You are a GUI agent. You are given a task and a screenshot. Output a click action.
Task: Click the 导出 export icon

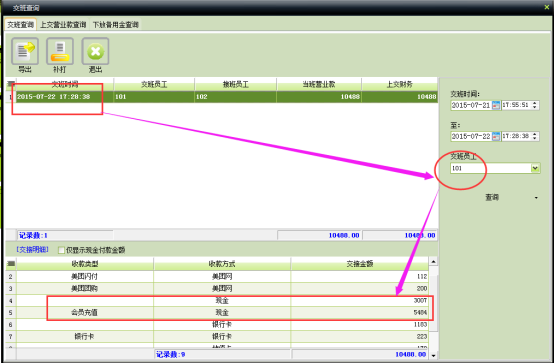click(x=25, y=52)
